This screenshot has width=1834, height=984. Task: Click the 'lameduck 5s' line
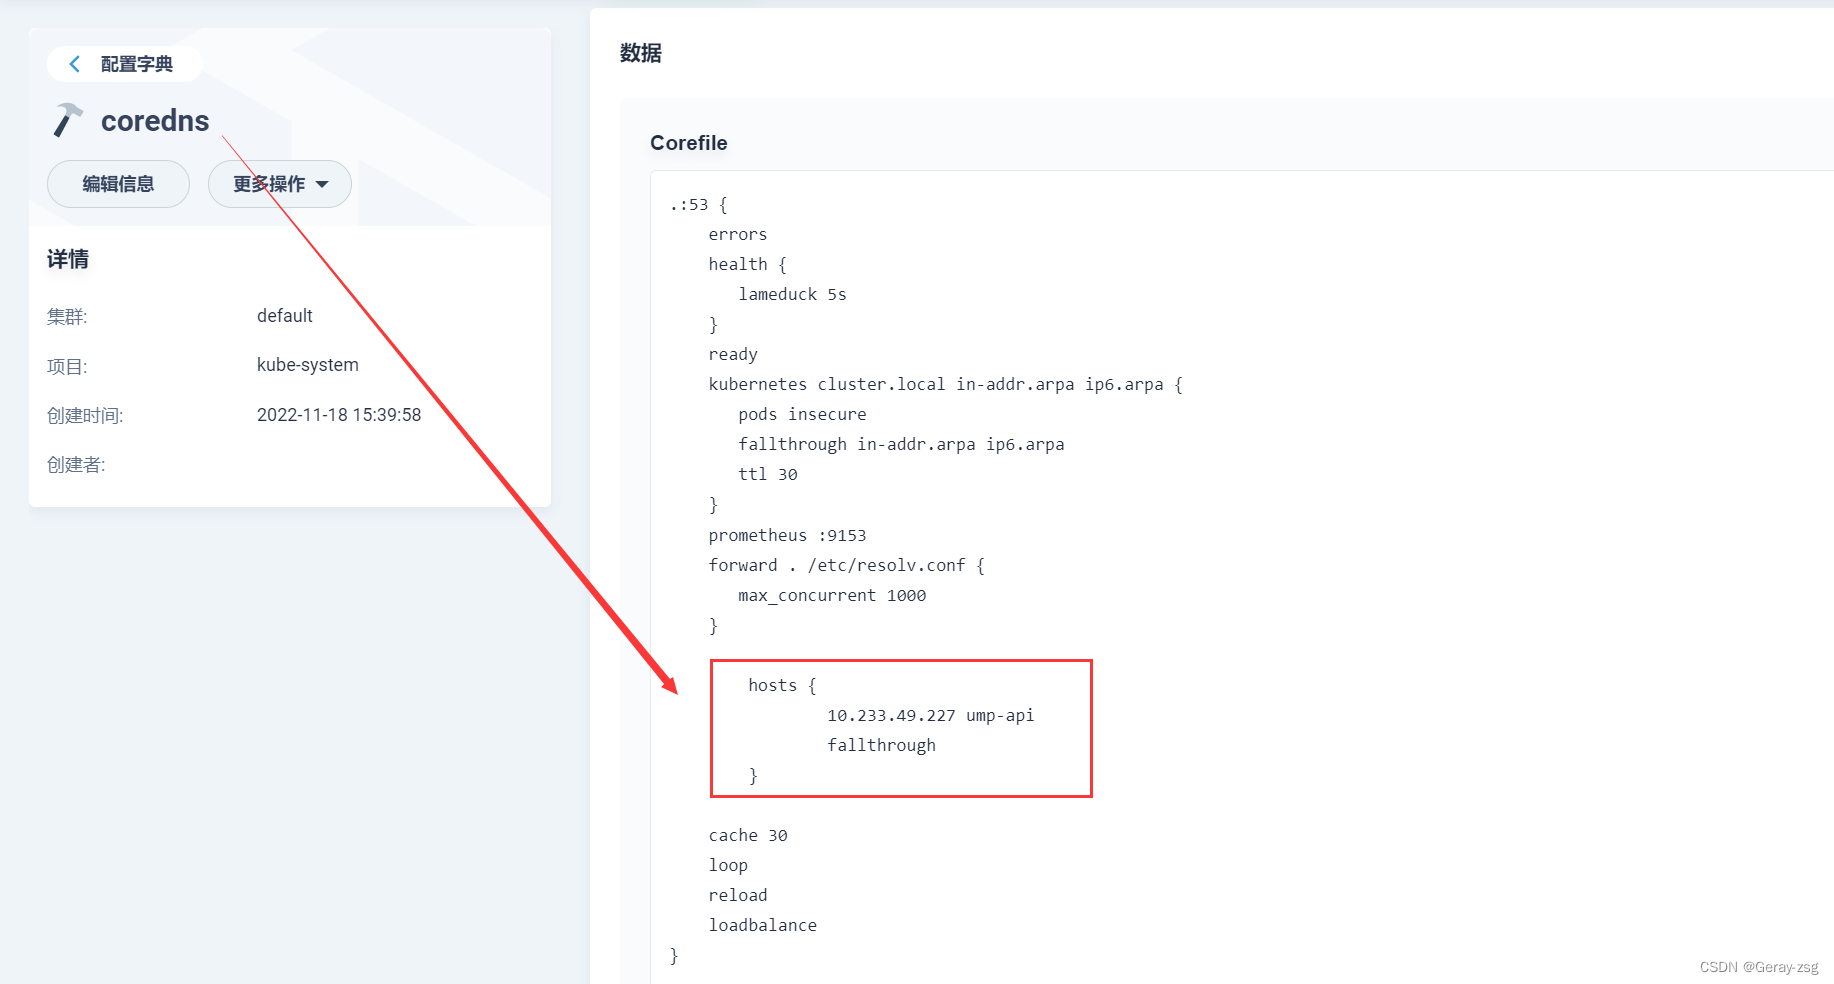click(792, 295)
